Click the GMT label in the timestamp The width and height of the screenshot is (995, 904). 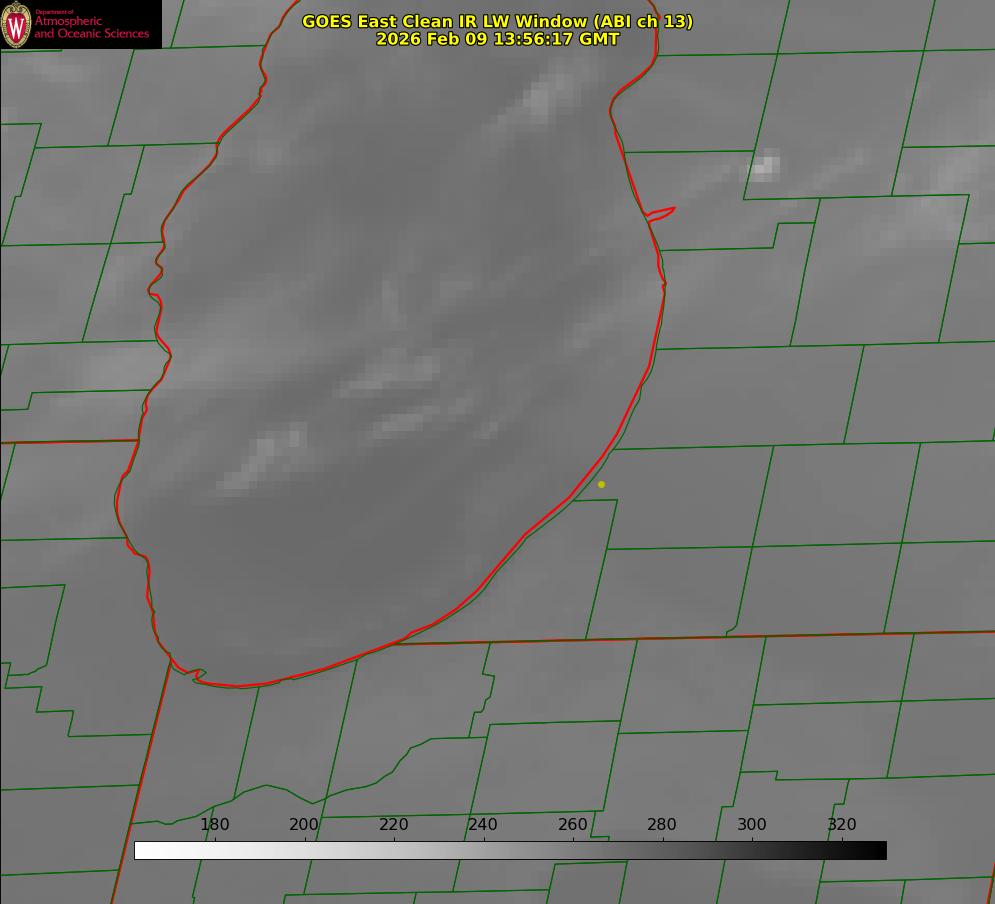click(x=598, y=39)
